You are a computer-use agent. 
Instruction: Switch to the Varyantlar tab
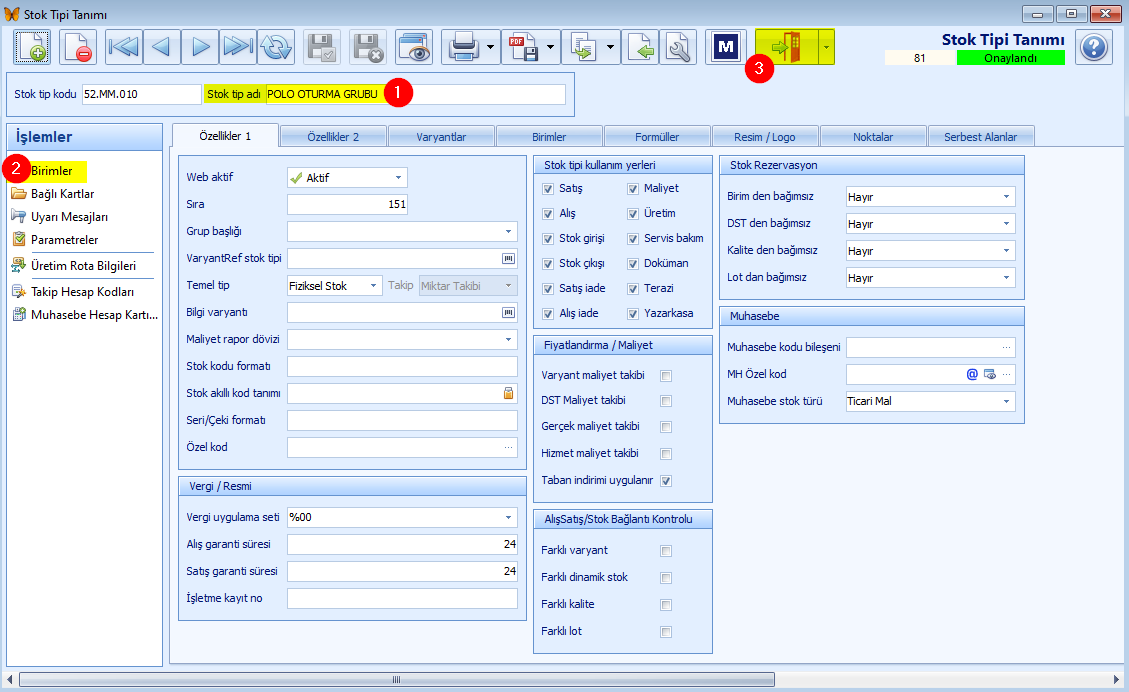441,137
